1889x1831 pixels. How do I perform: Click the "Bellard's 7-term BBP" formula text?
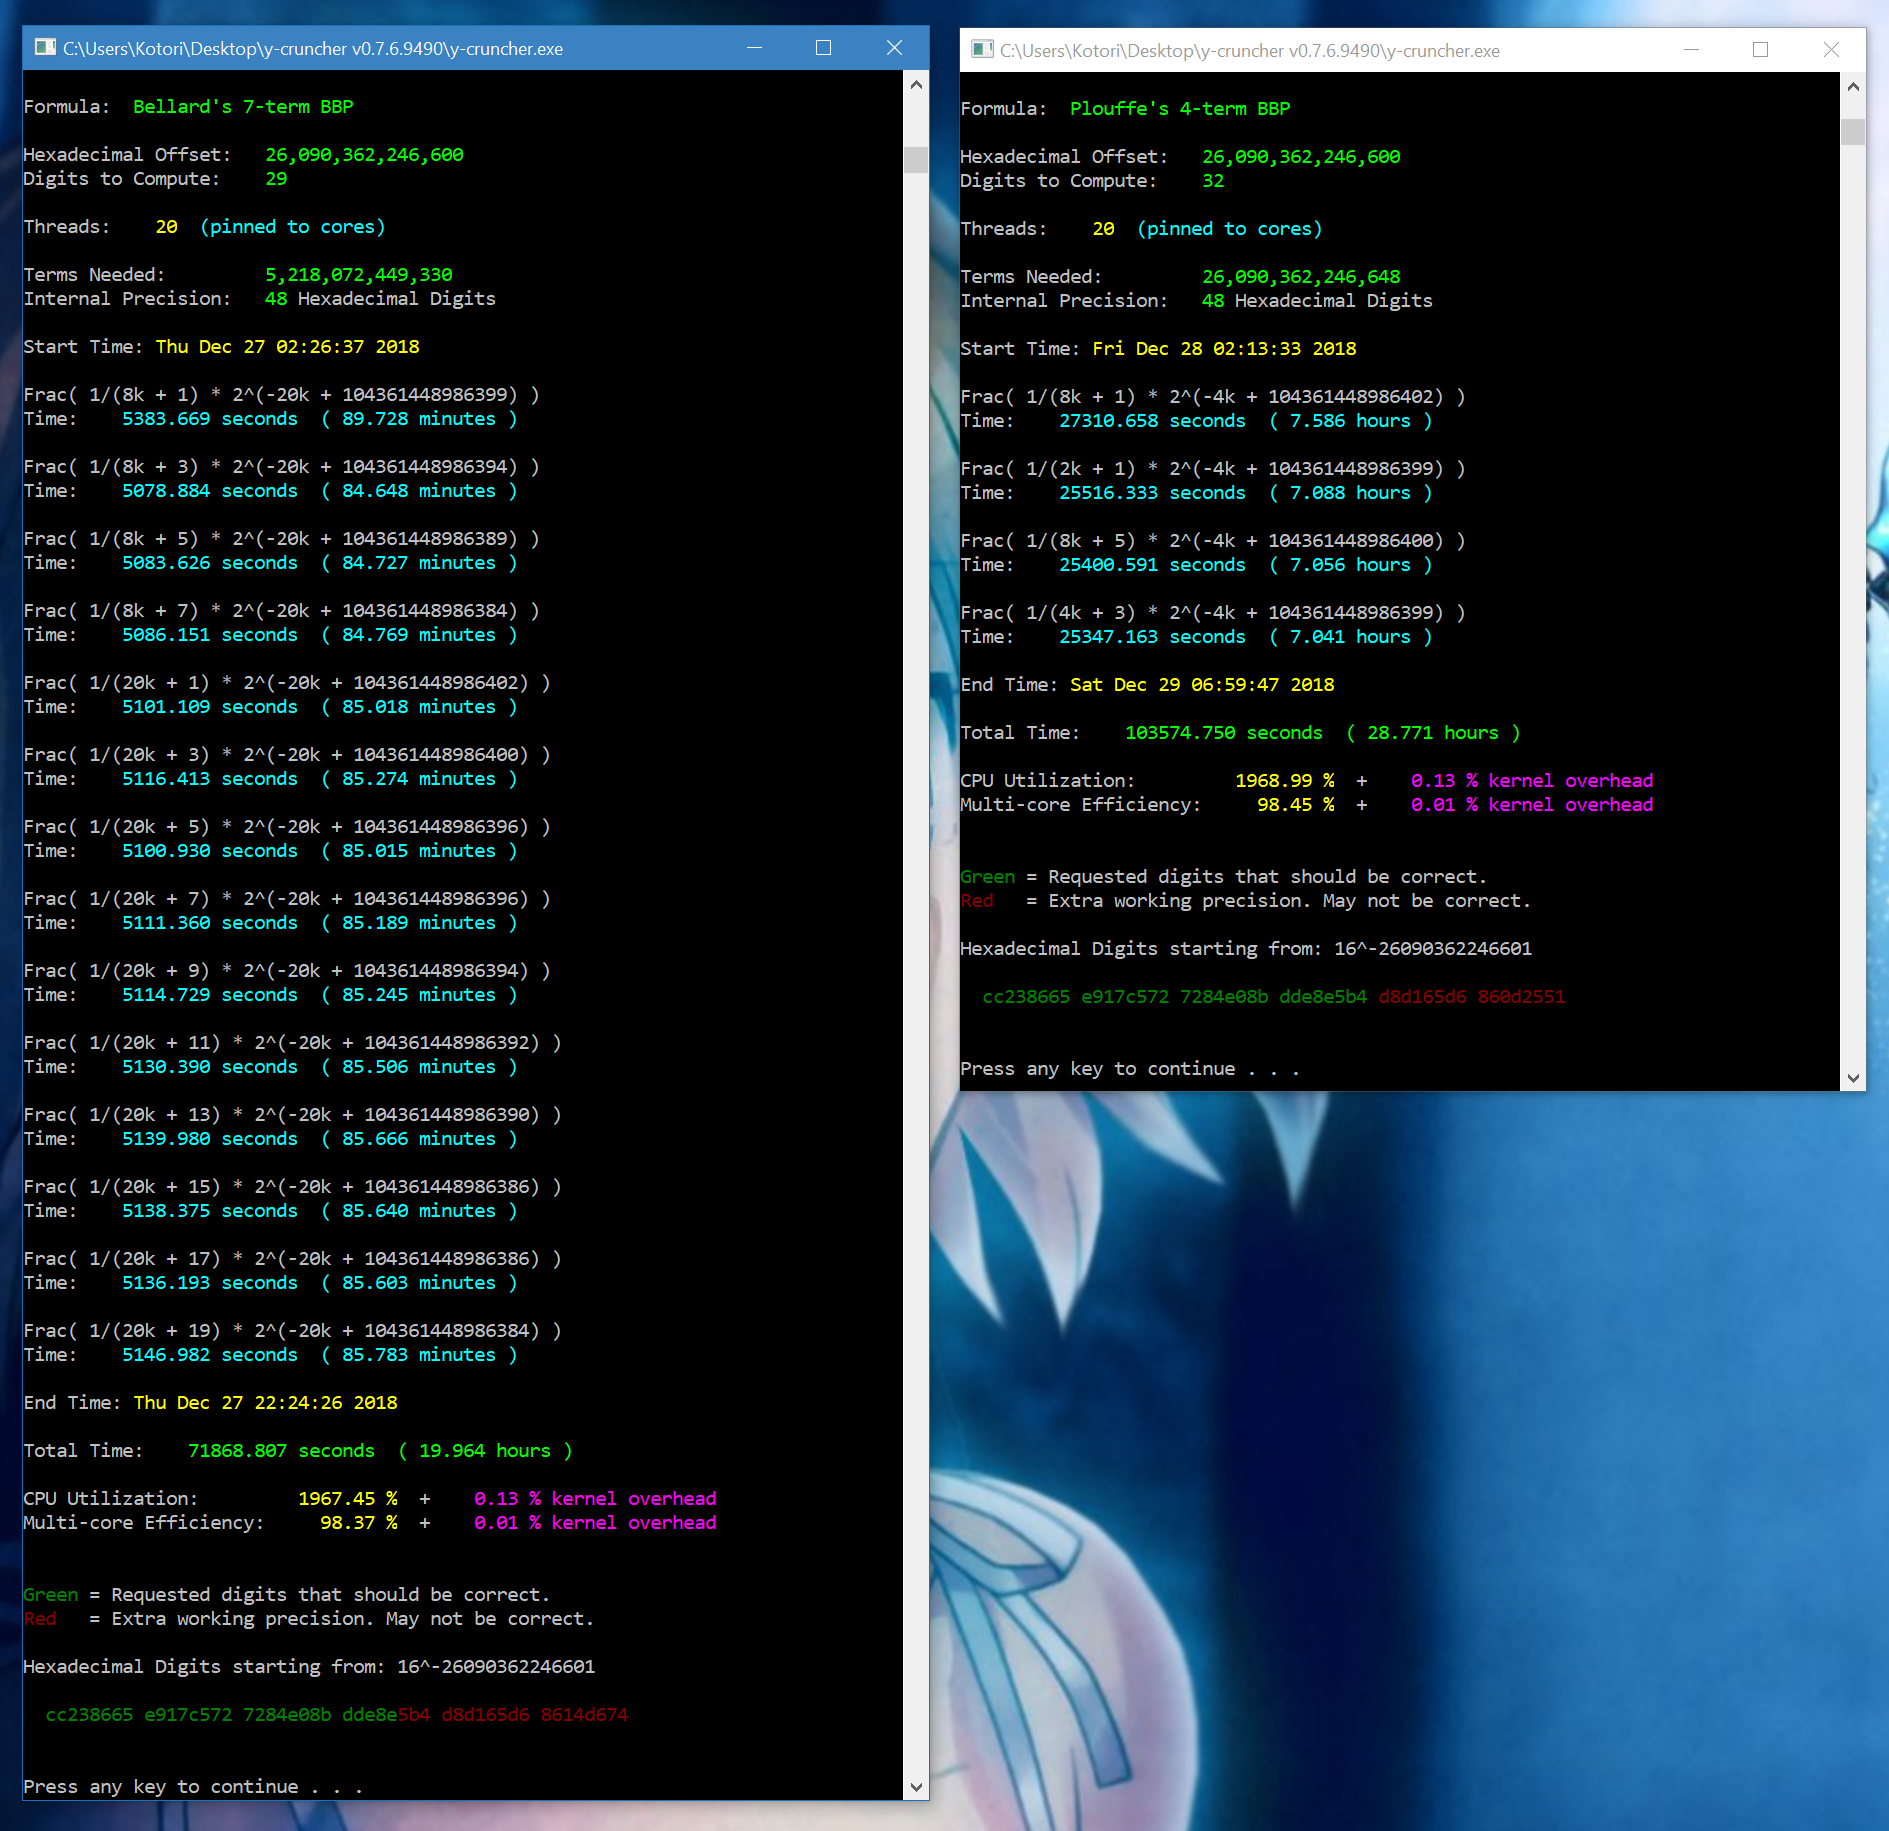coord(243,107)
